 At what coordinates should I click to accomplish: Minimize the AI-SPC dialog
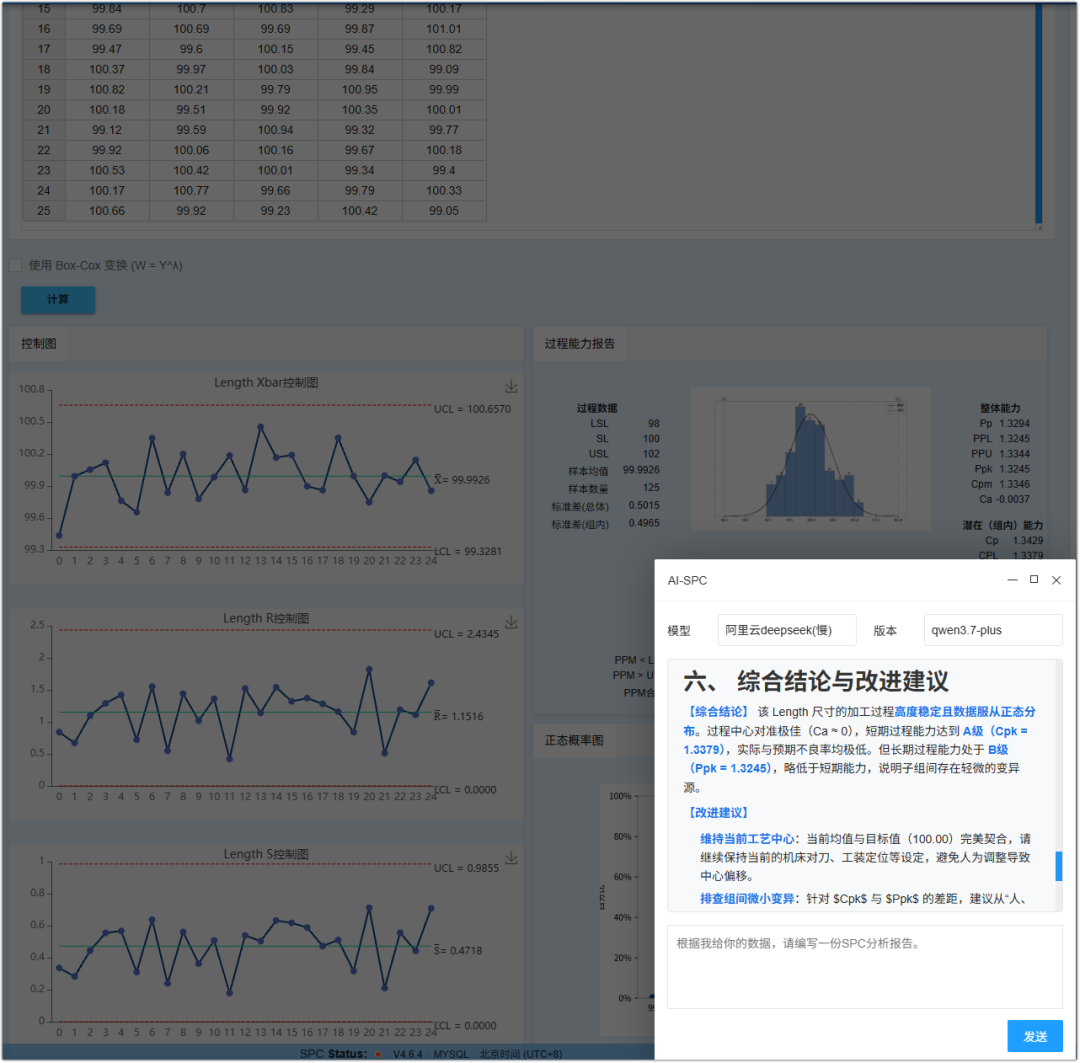pos(1012,580)
